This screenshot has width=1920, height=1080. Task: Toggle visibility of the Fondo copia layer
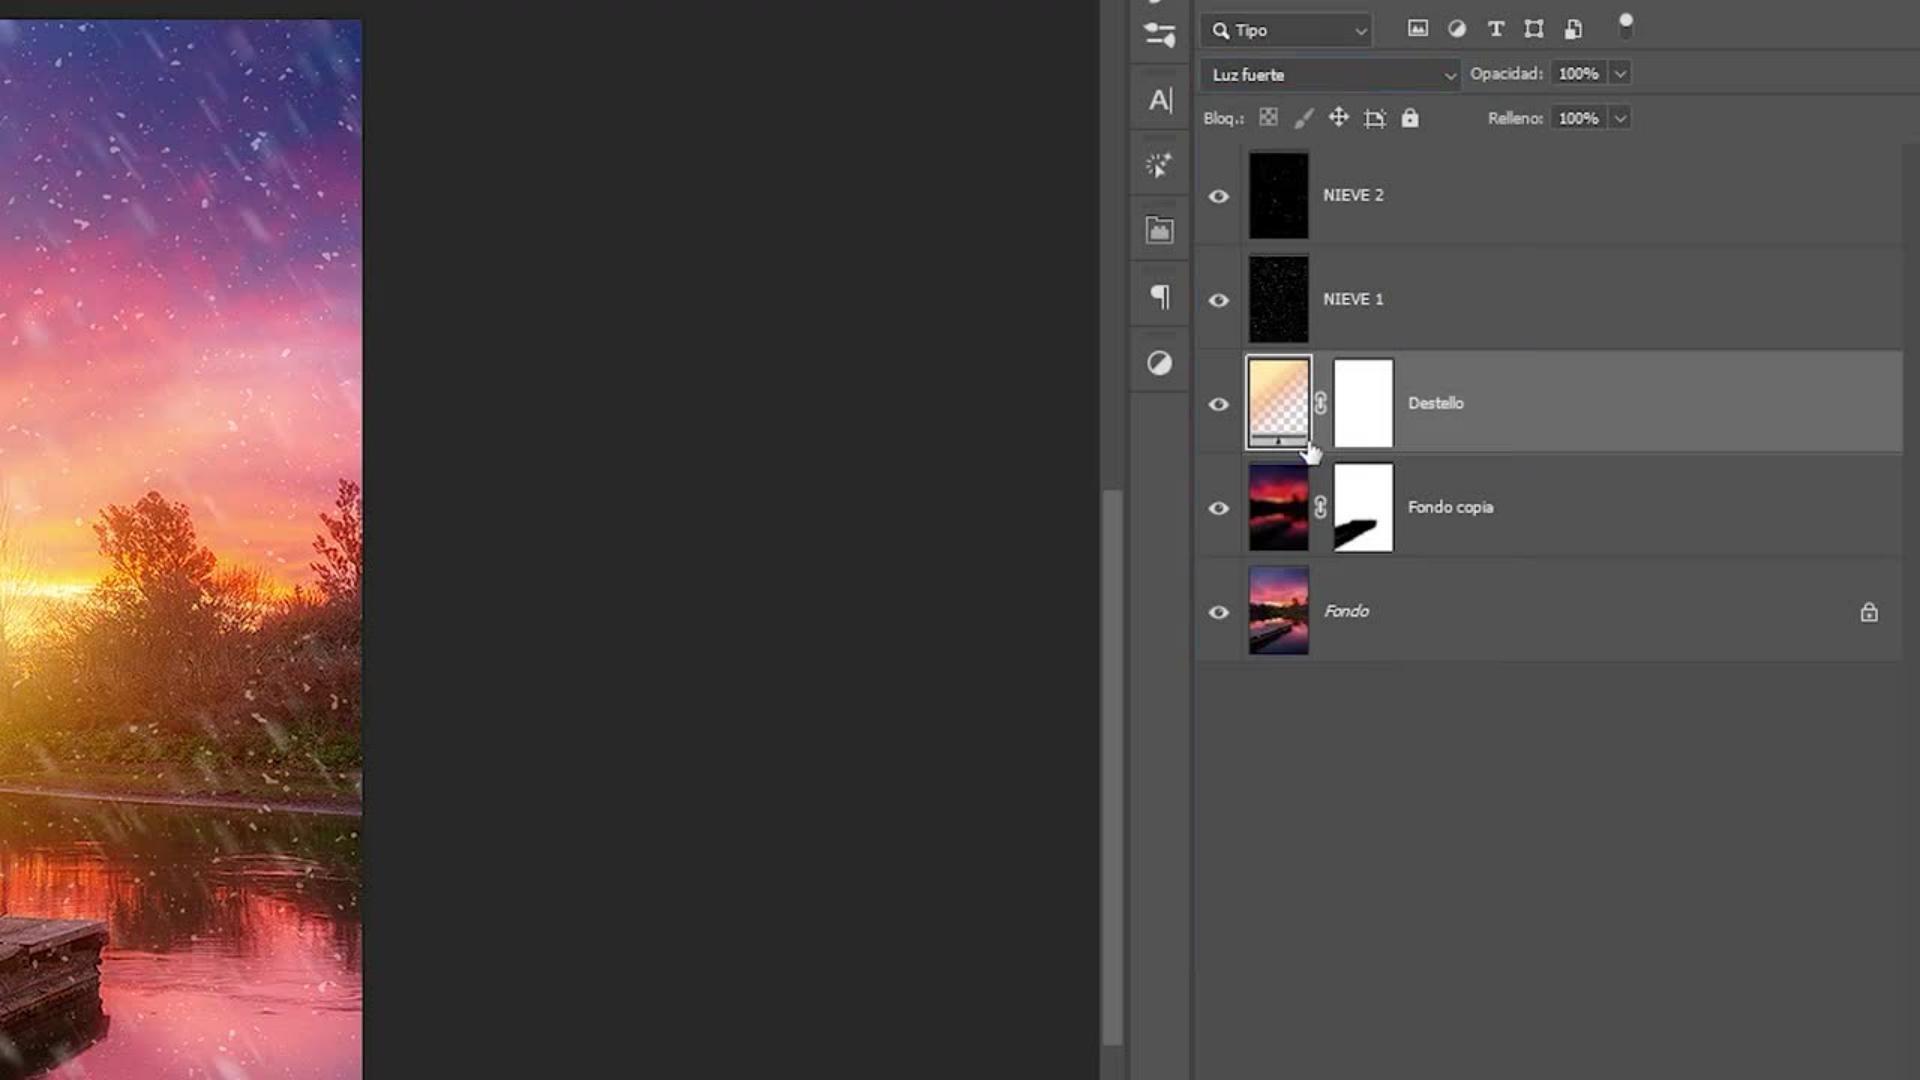click(1218, 508)
